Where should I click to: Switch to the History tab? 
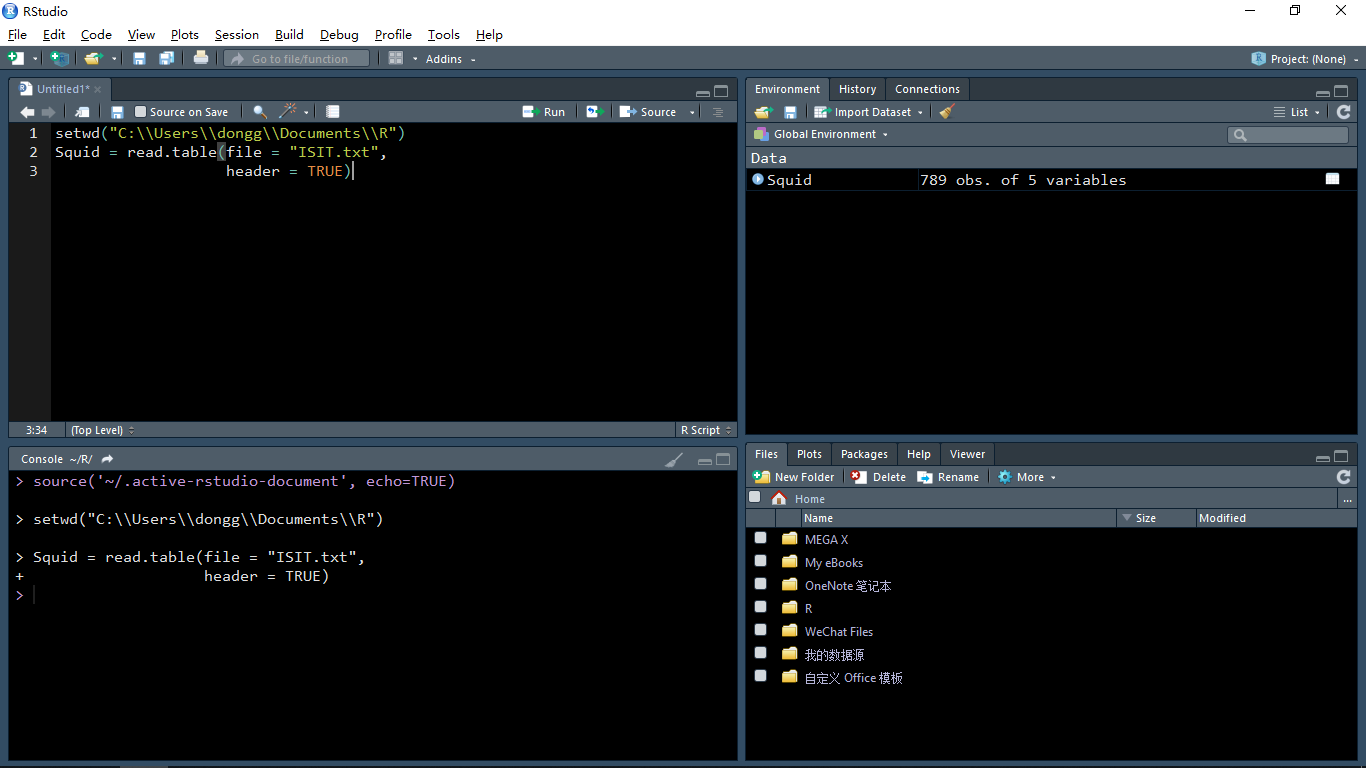point(857,89)
